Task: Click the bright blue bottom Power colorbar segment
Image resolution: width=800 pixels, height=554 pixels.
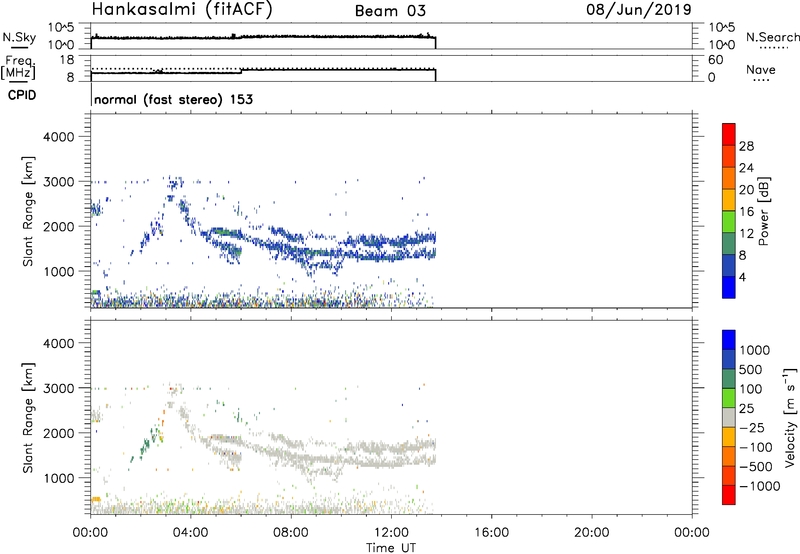Action: tap(729, 287)
